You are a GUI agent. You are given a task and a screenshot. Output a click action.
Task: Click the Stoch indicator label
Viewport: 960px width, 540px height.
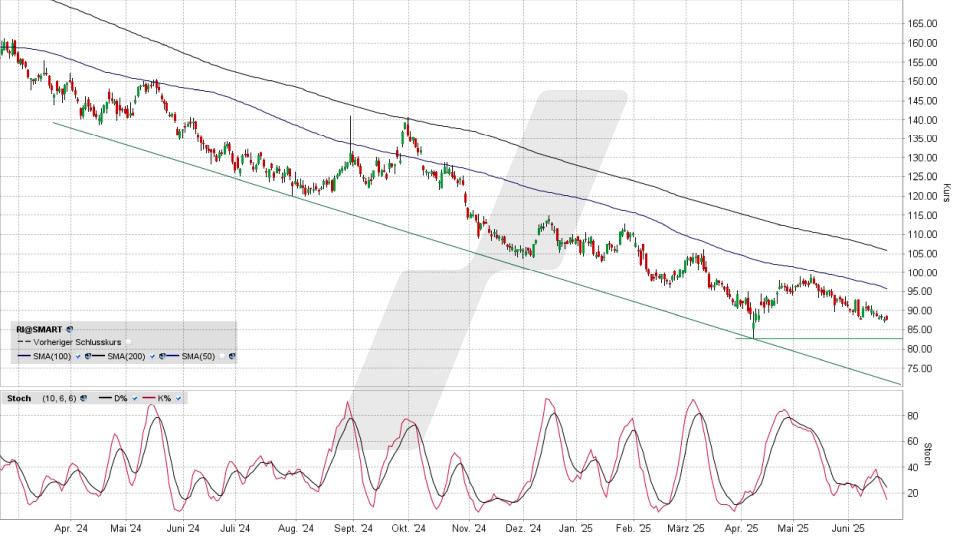coord(19,398)
